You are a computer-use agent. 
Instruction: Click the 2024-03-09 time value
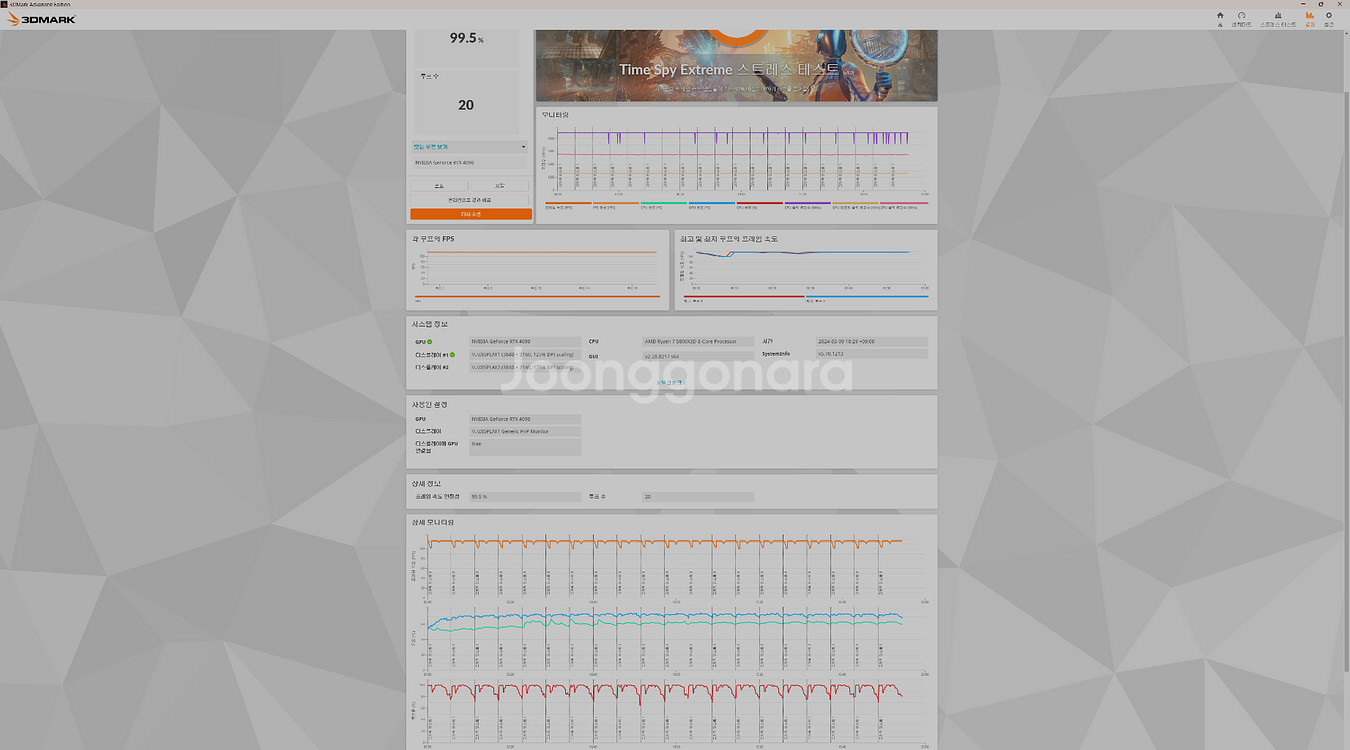click(x=871, y=341)
